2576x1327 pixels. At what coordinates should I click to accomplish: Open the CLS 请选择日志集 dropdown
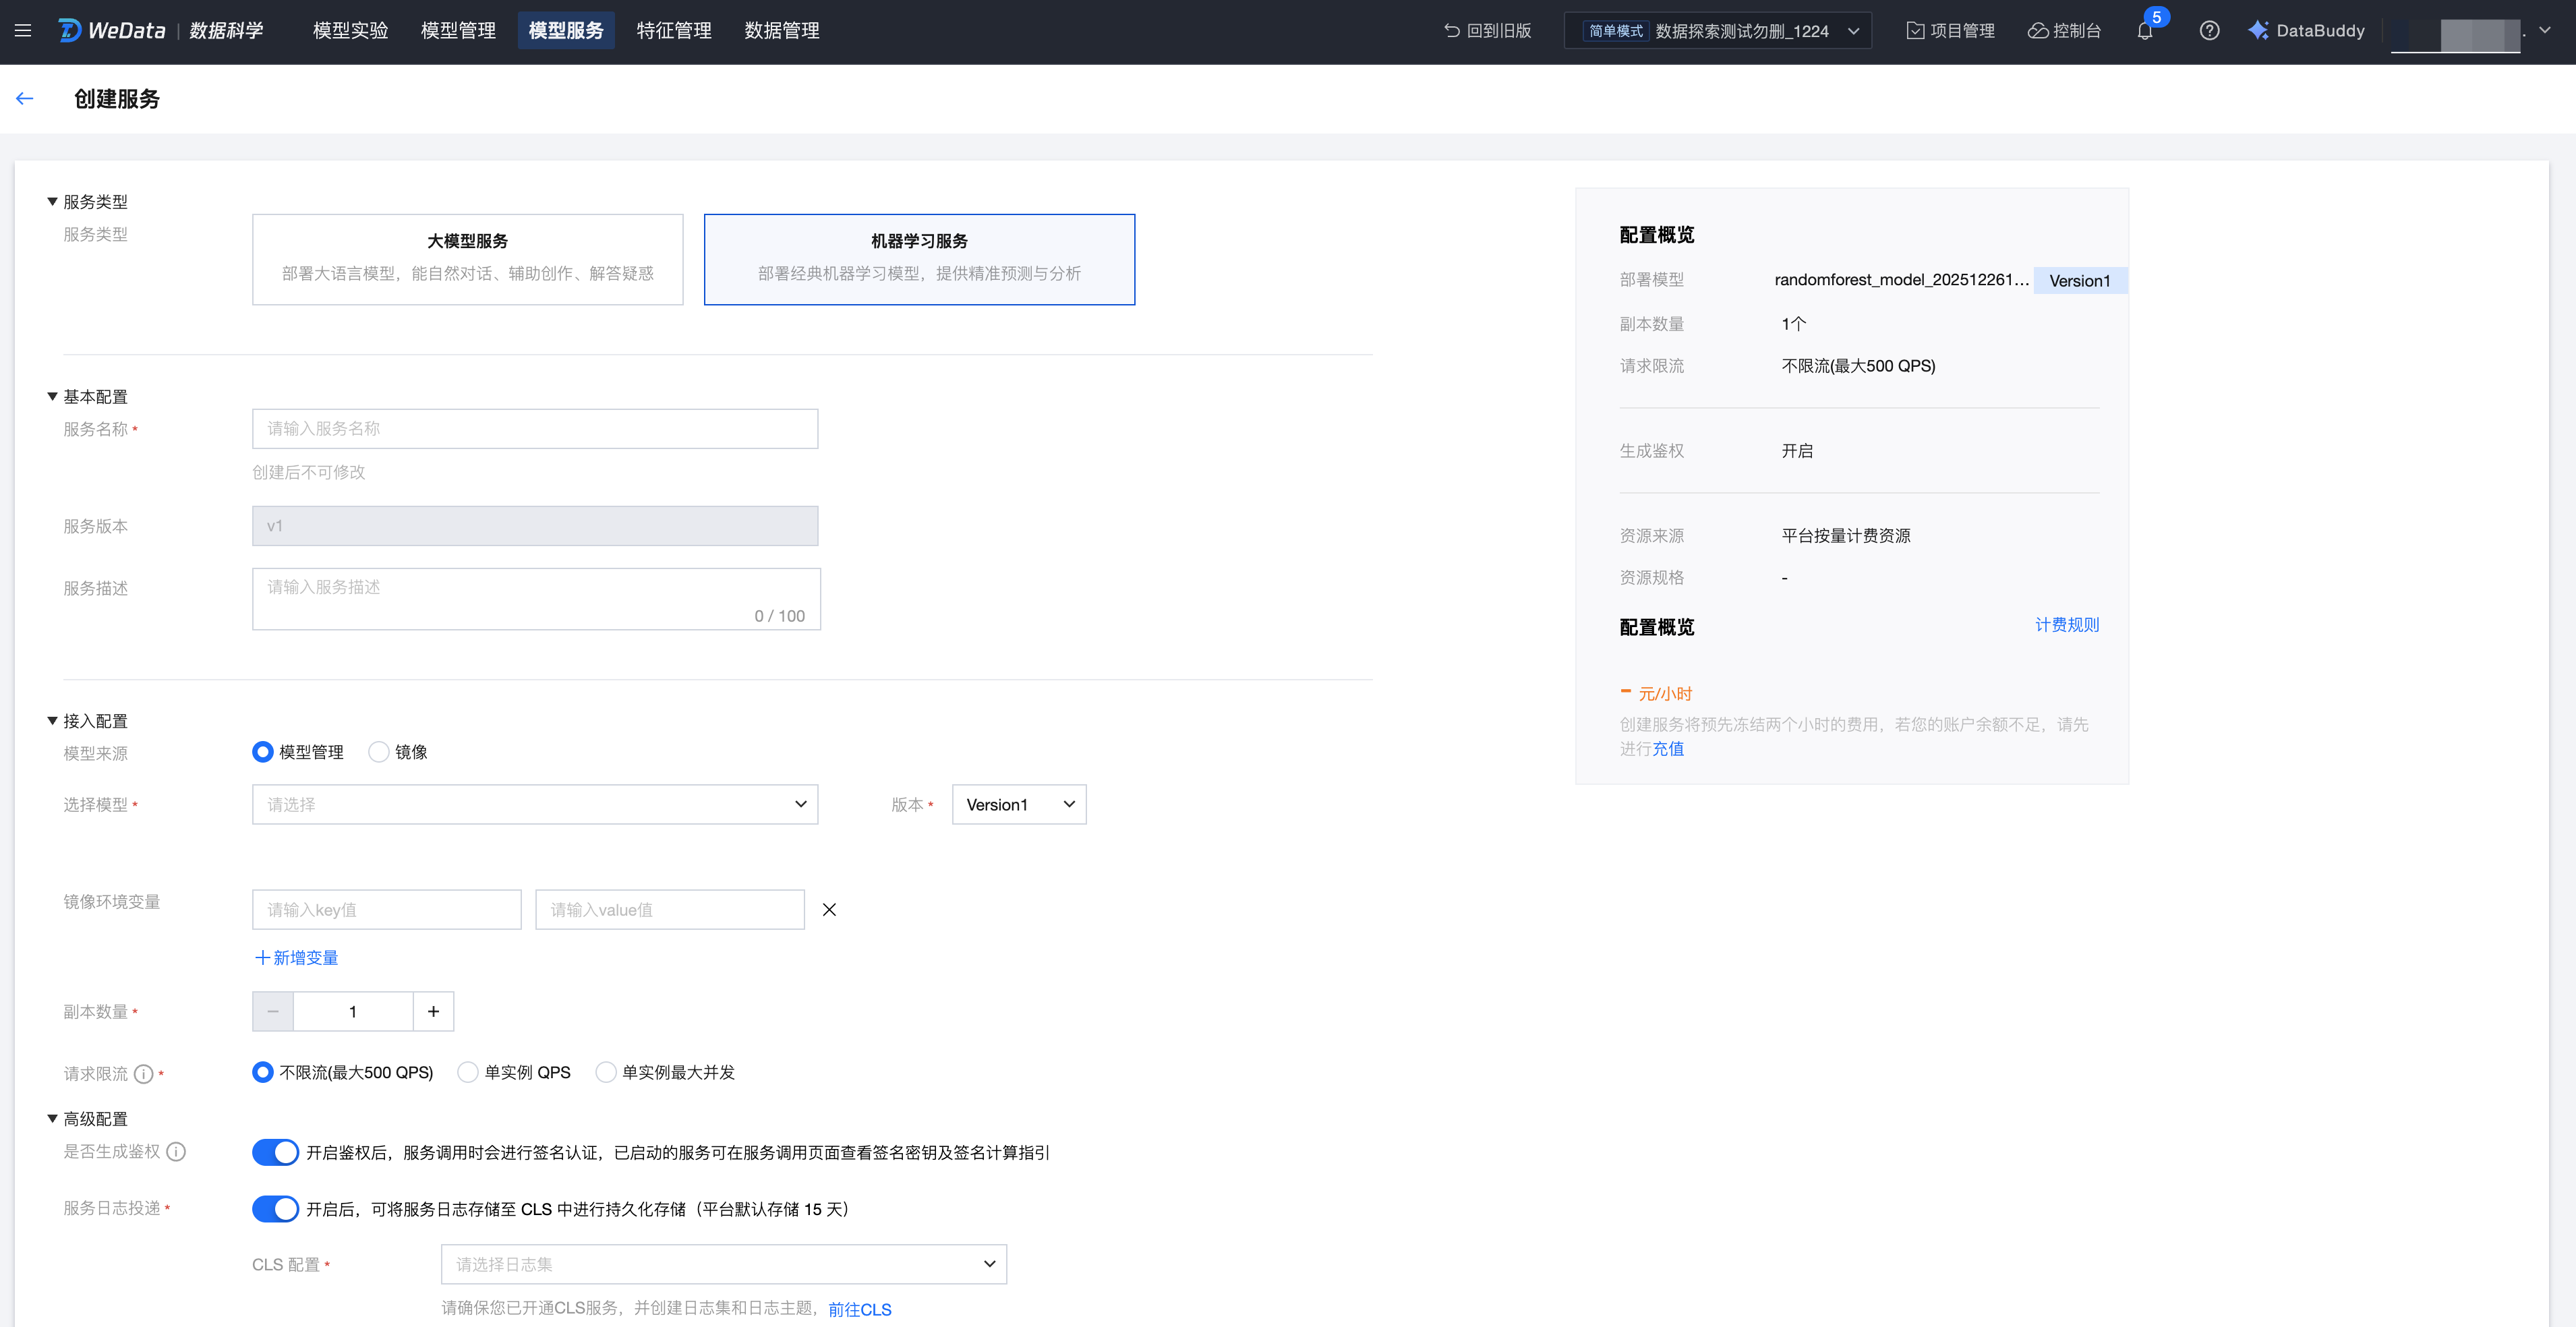[723, 1264]
